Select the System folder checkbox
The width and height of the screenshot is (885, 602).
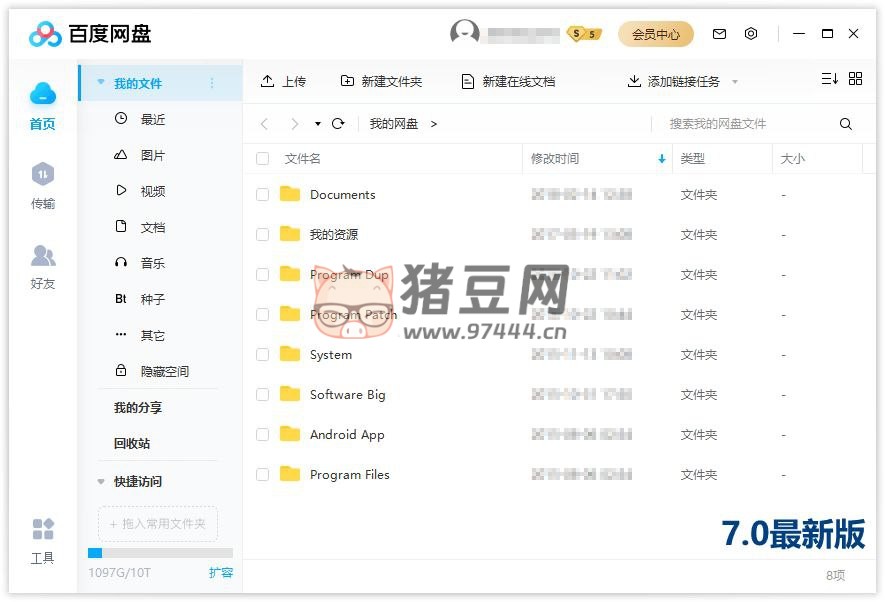tap(262, 355)
